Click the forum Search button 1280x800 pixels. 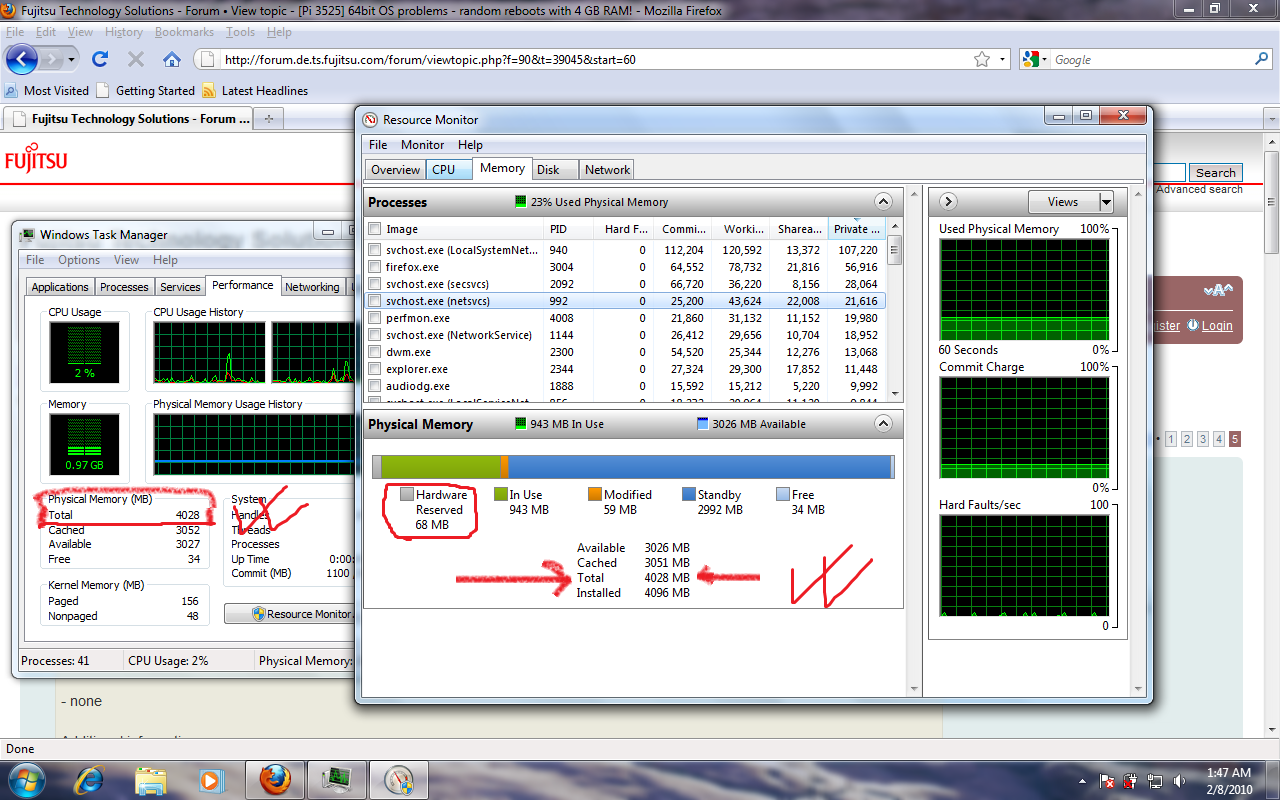(1215, 173)
